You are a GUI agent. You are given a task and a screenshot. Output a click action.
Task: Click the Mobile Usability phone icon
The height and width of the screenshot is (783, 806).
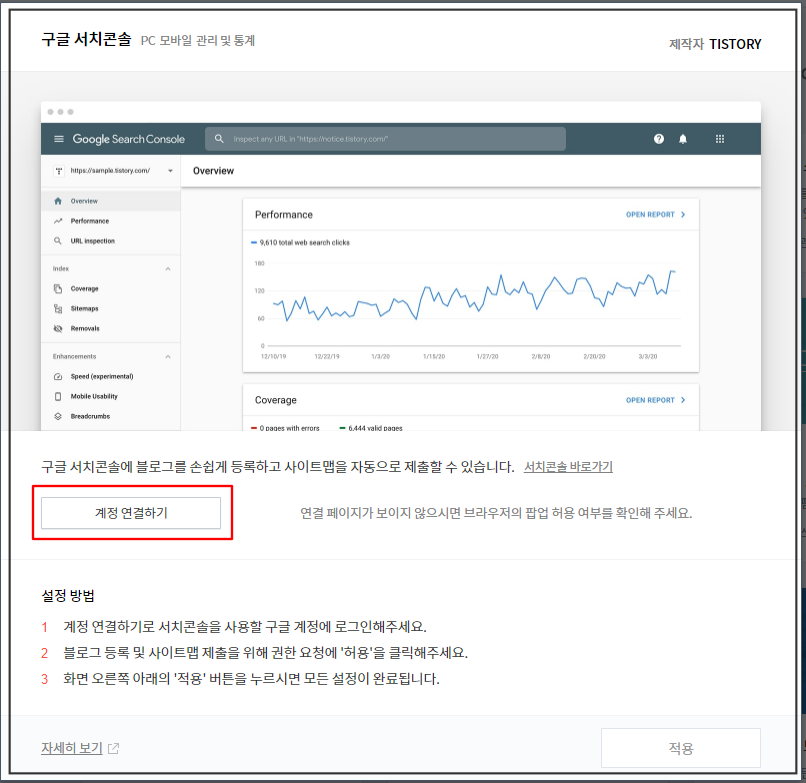pos(58,396)
